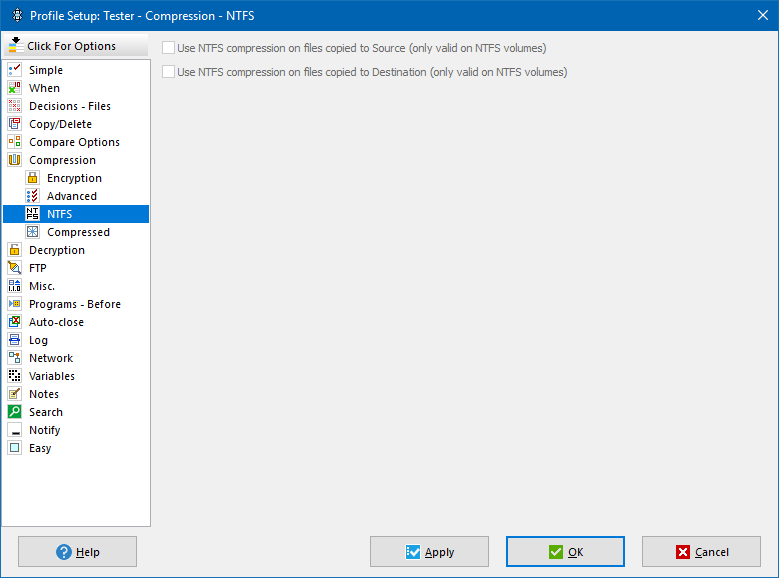Viewport: 779px width, 578px height.
Task: Open the Compressed settings page
Action: click(x=78, y=232)
